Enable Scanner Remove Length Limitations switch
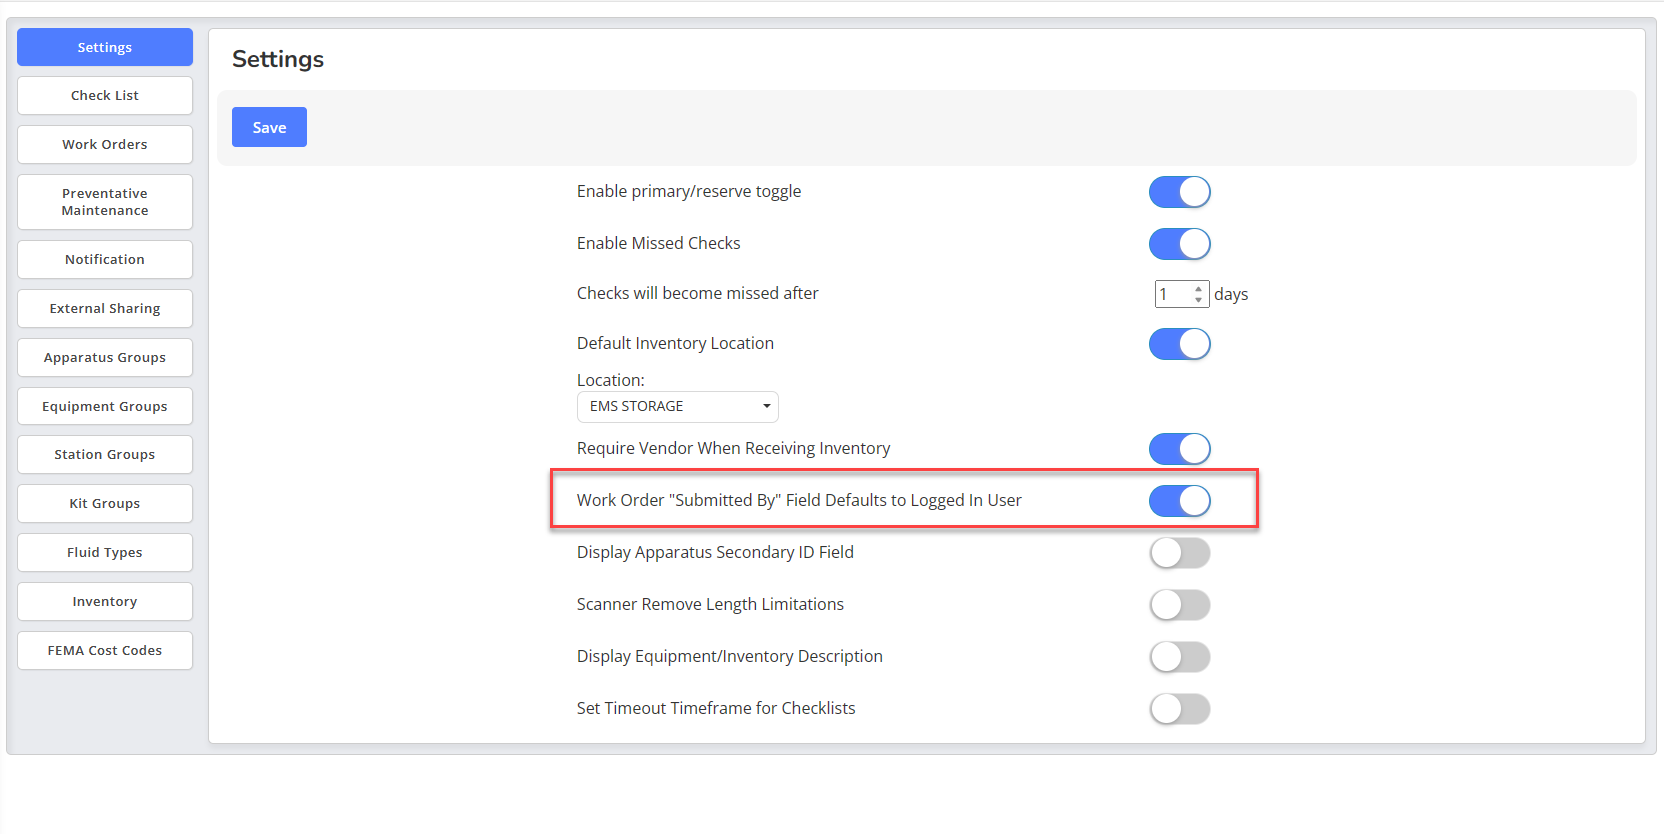Image resolution: width=1664 pixels, height=834 pixels. [1179, 605]
